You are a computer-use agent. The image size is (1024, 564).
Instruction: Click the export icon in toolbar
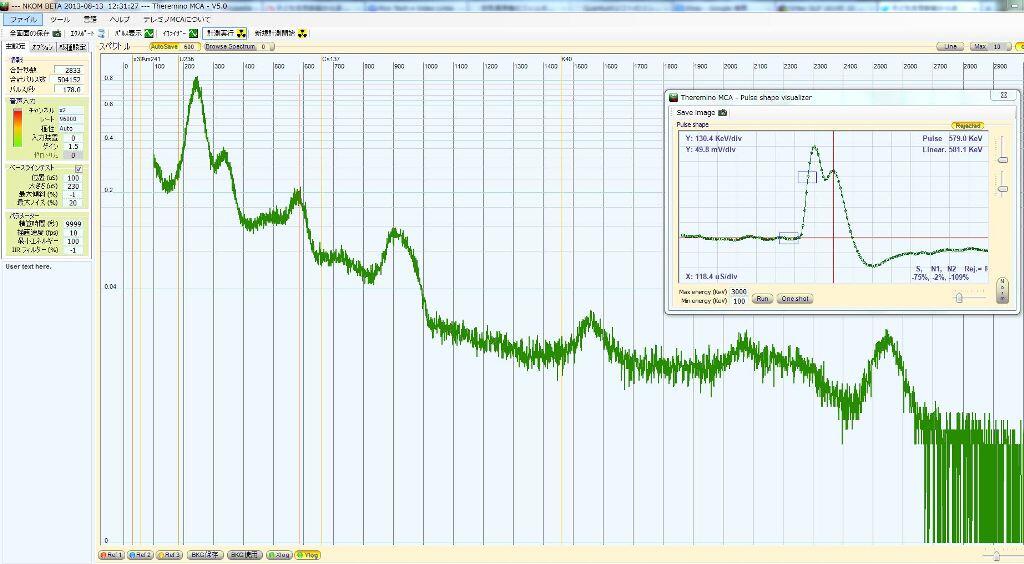click(x=101, y=33)
